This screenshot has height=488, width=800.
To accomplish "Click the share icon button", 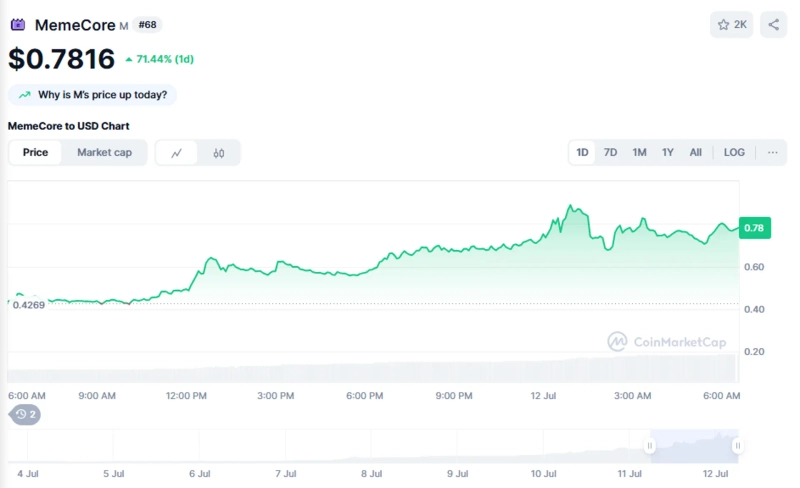I will pyautogui.click(x=773, y=25).
